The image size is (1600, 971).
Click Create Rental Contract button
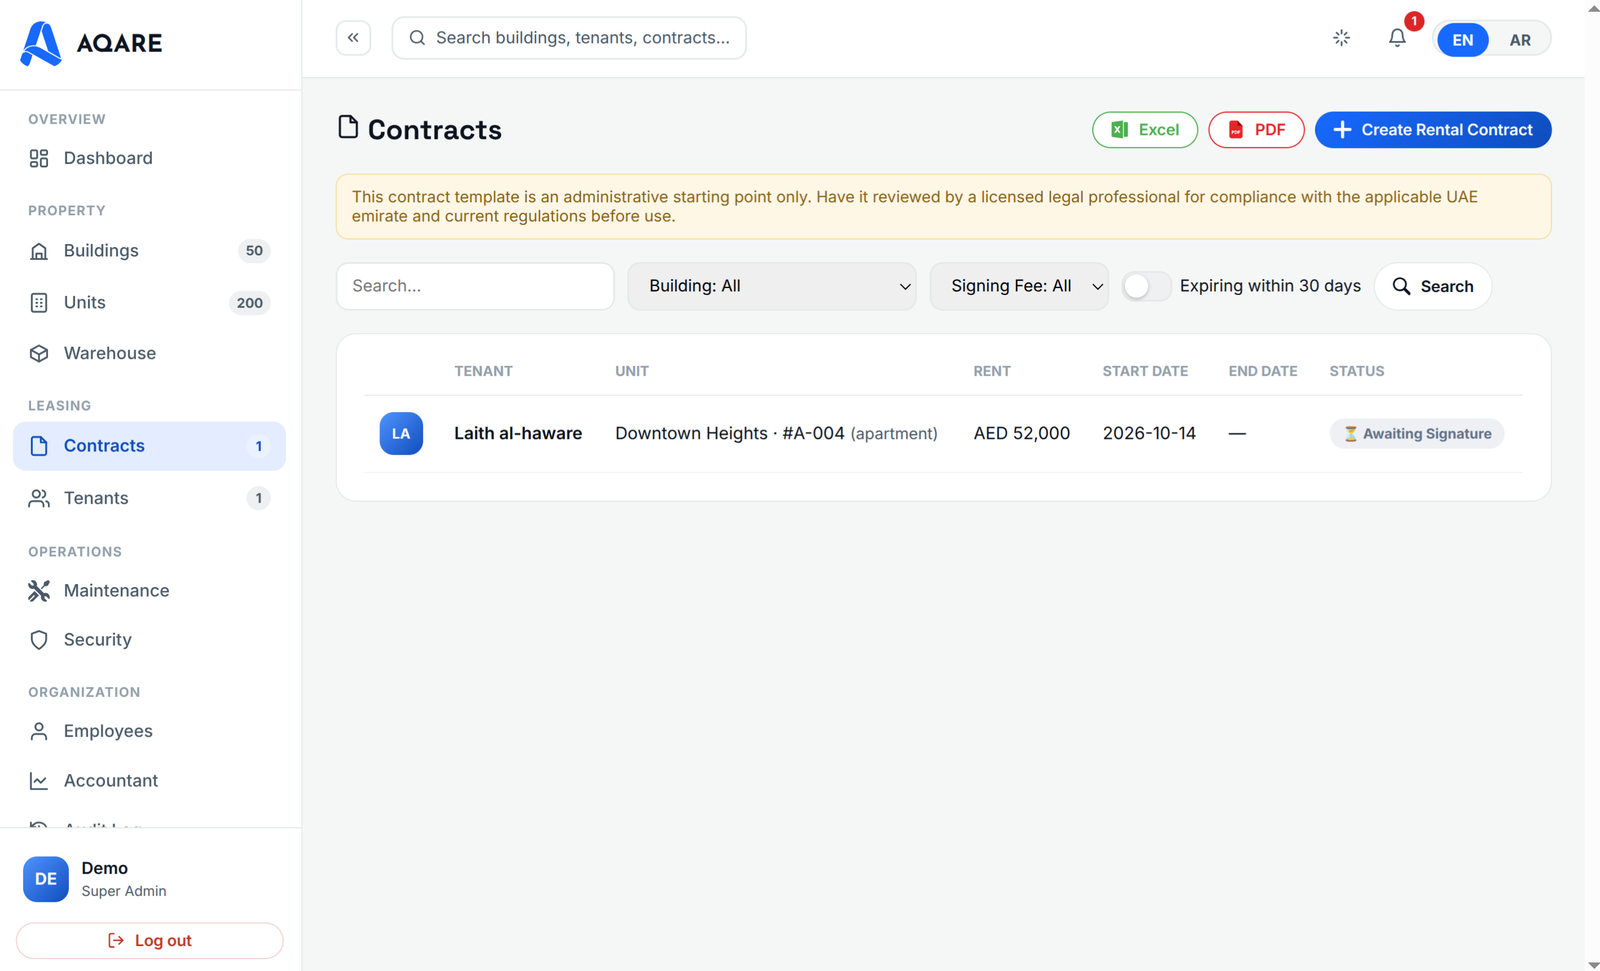click(1432, 130)
